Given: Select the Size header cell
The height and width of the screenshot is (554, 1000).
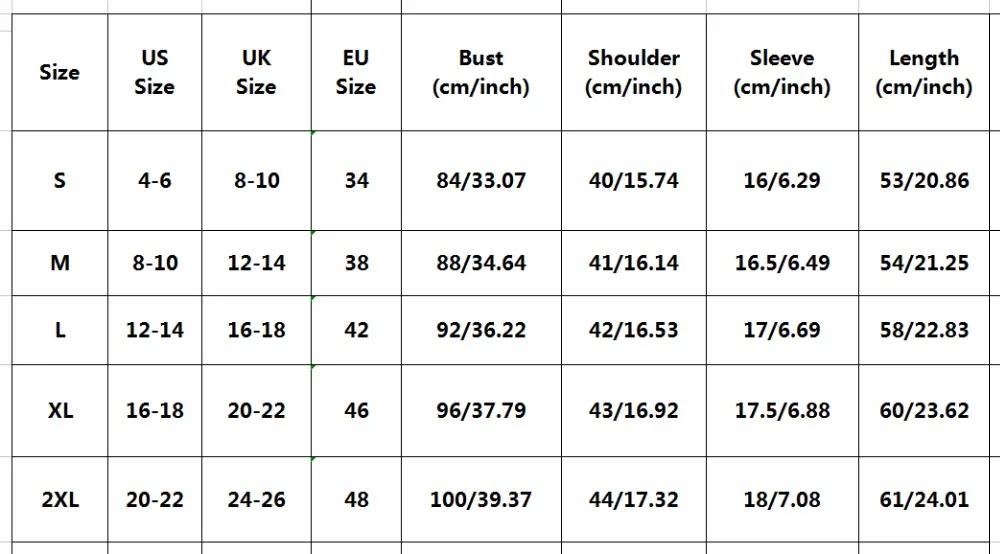Looking at the screenshot, I should pos(60,73).
